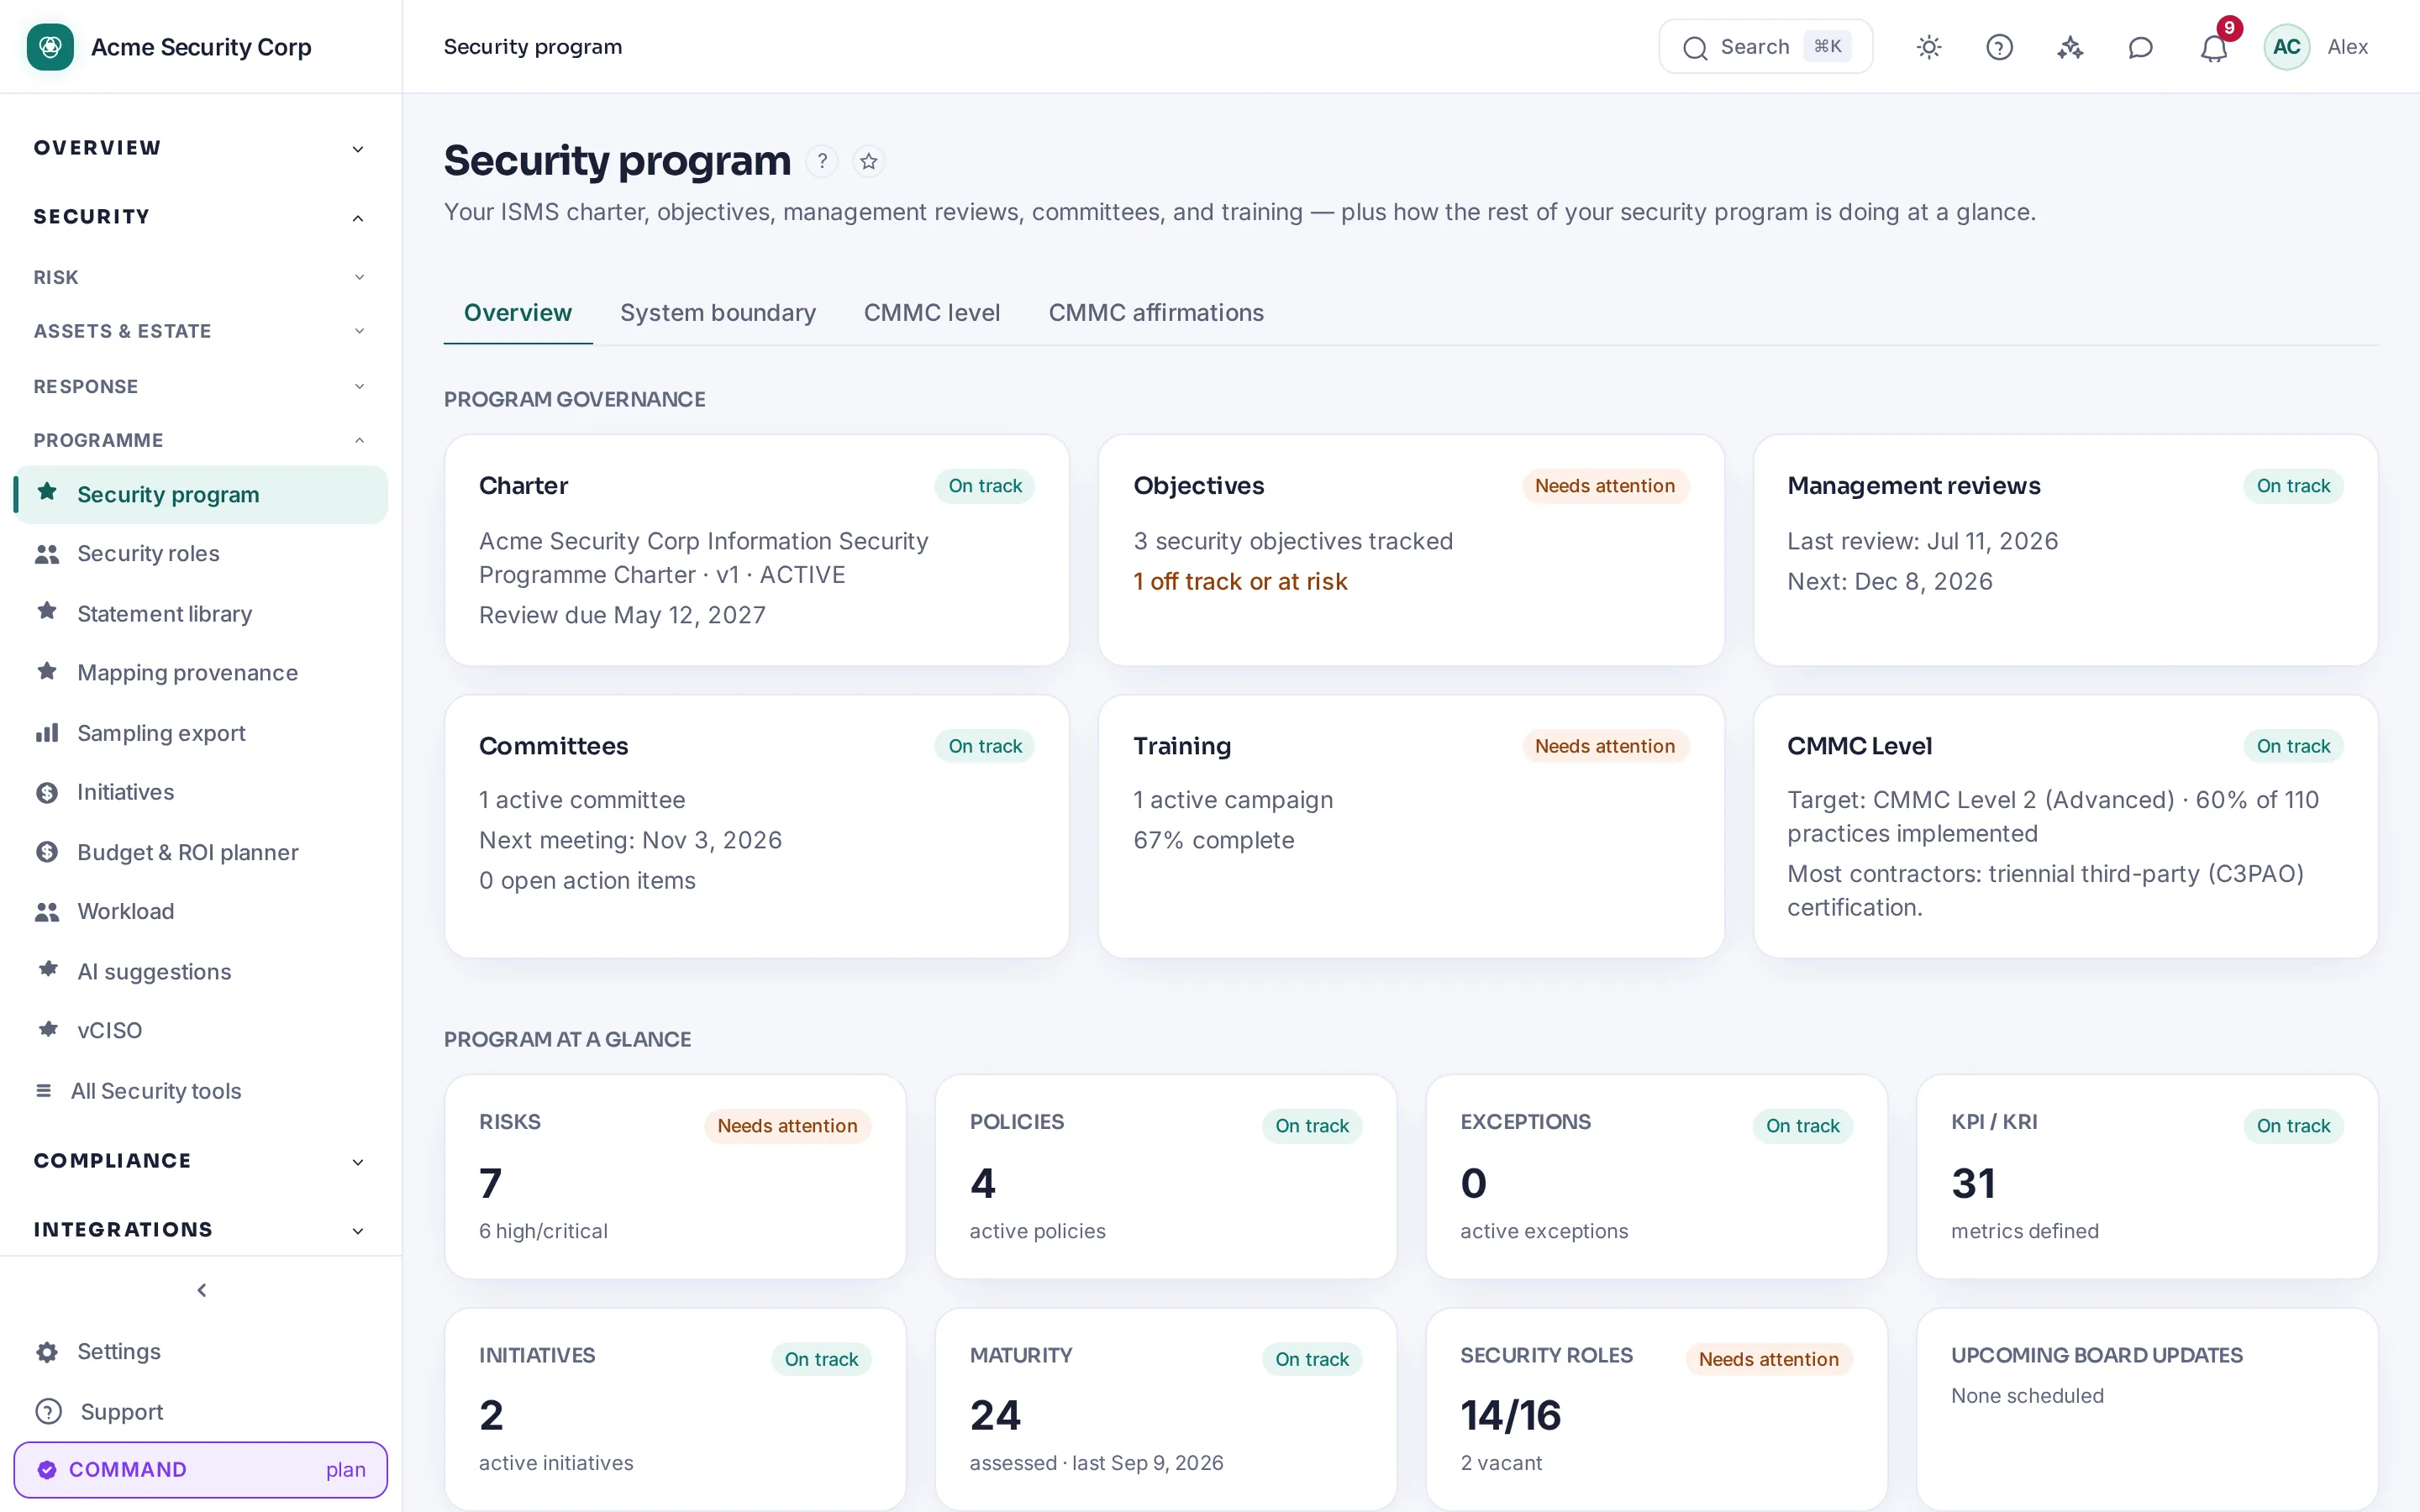Screen dimensions: 2420x1512
Task: Click the Initiatives dollar icon in the sidebar
Action: (47, 793)
